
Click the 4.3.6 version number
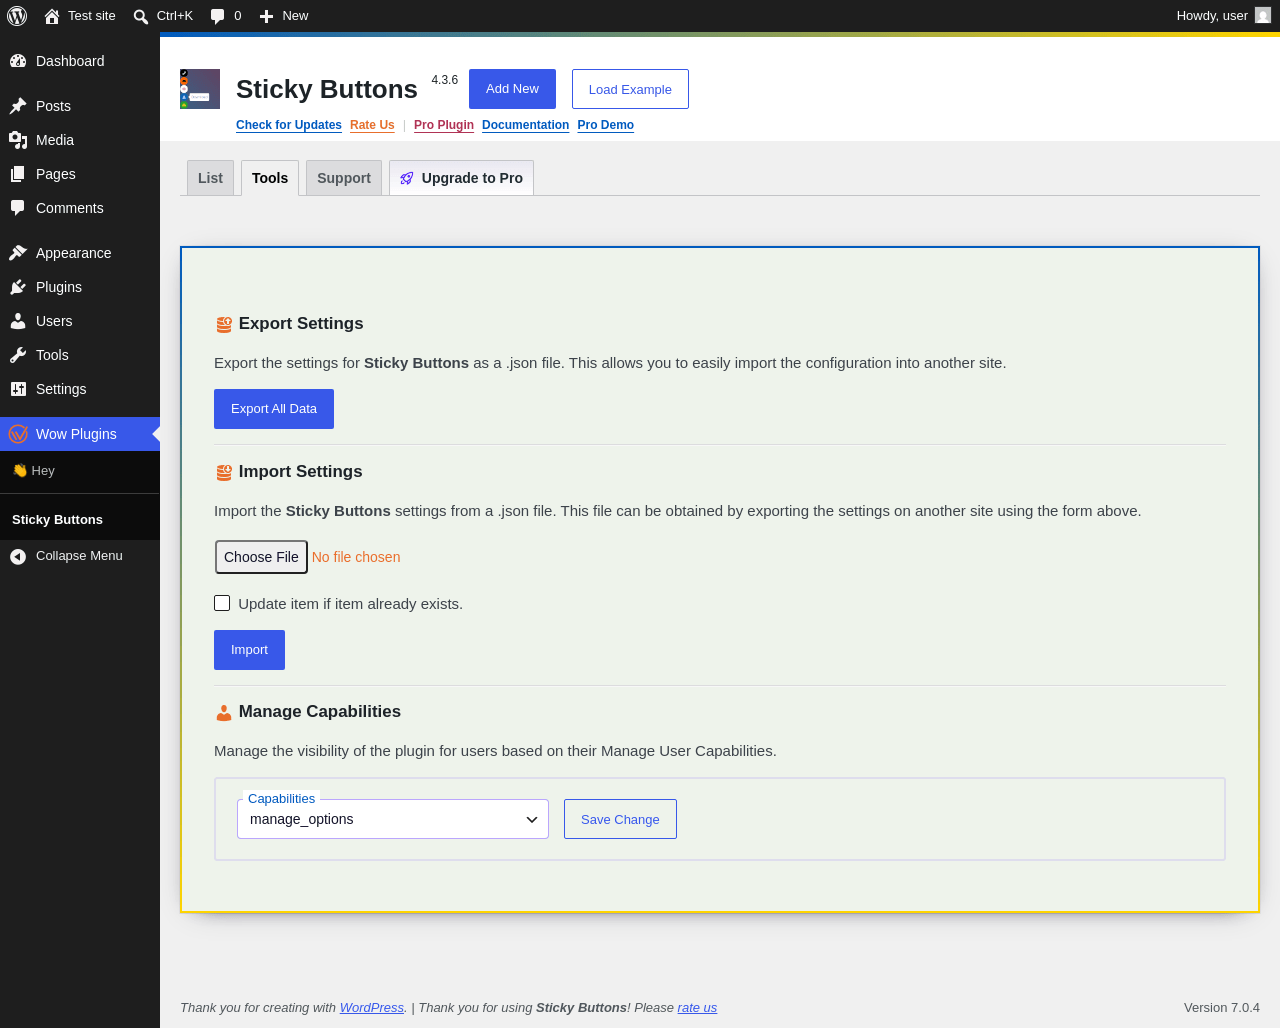pos(445,80)
